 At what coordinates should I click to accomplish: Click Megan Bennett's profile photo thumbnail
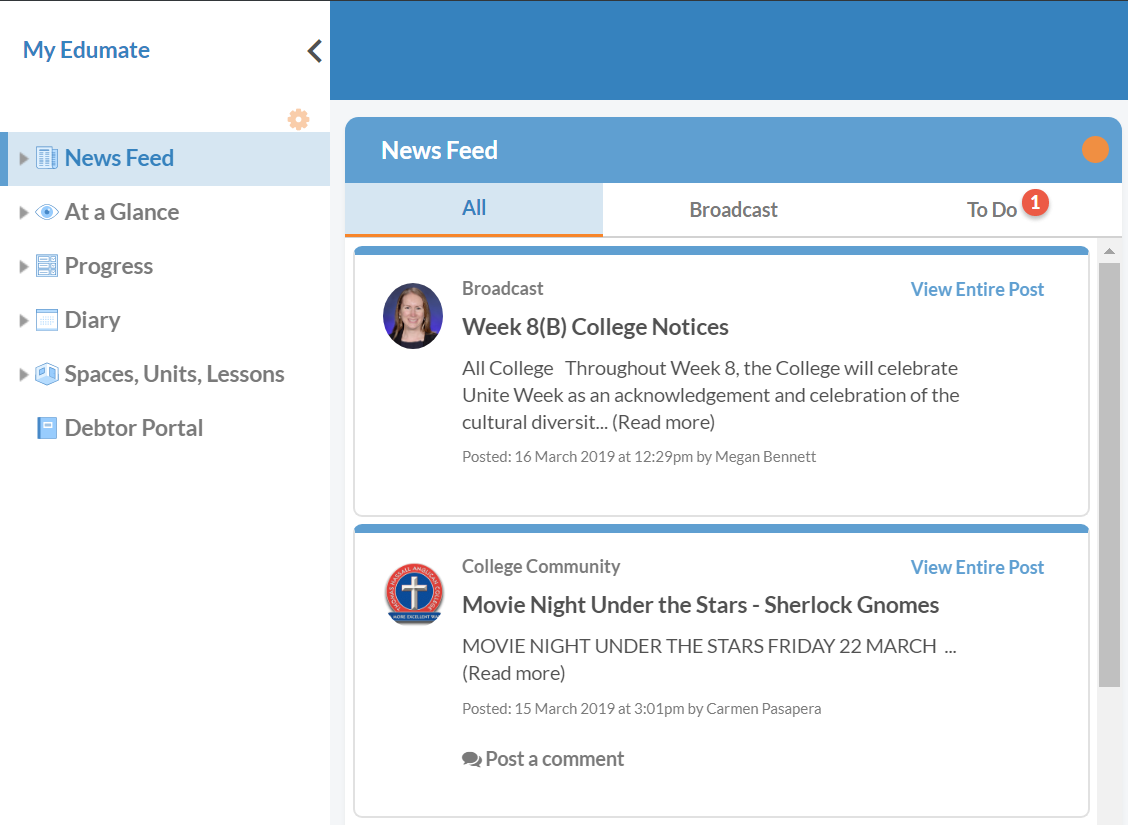[x=413, y=316]
